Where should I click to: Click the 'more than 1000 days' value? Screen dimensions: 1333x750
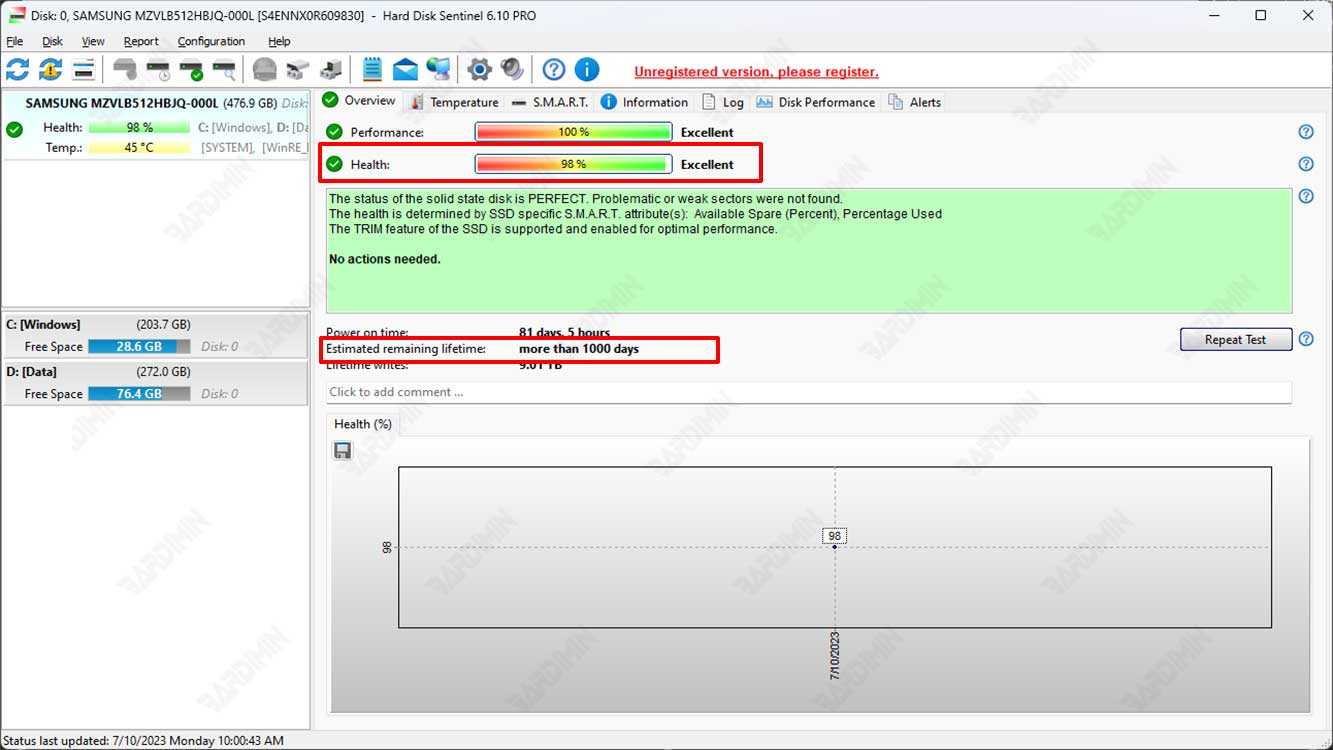coord(579,349)
